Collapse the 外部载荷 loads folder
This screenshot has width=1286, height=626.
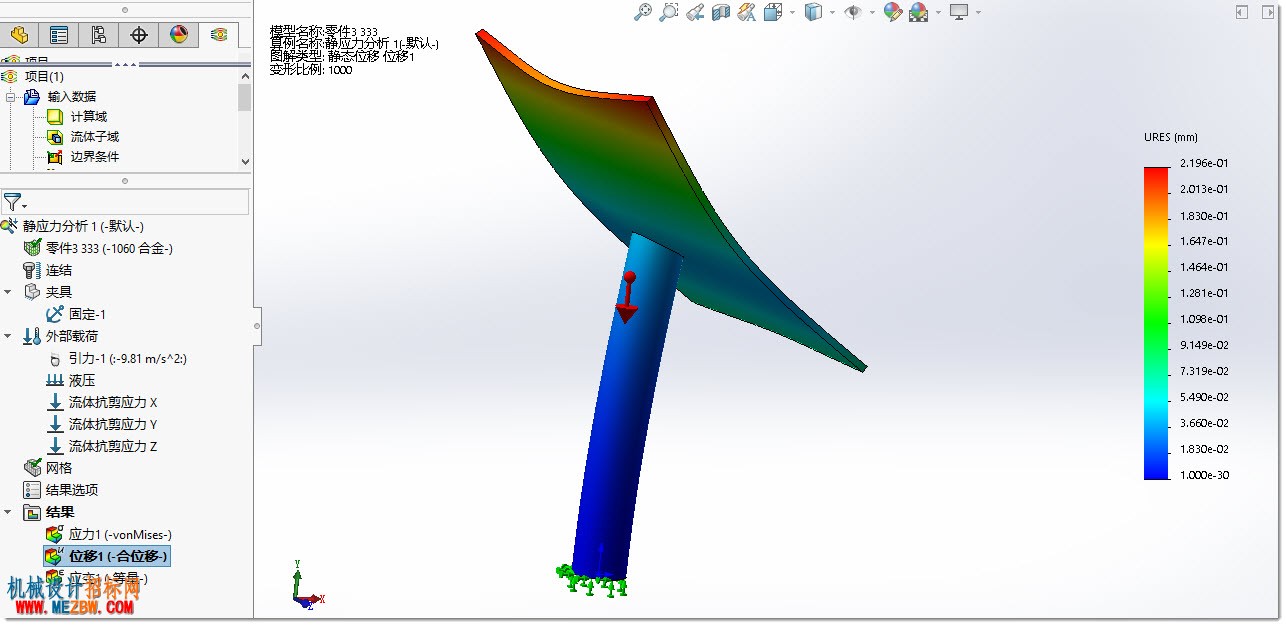(x=8, y=337)
